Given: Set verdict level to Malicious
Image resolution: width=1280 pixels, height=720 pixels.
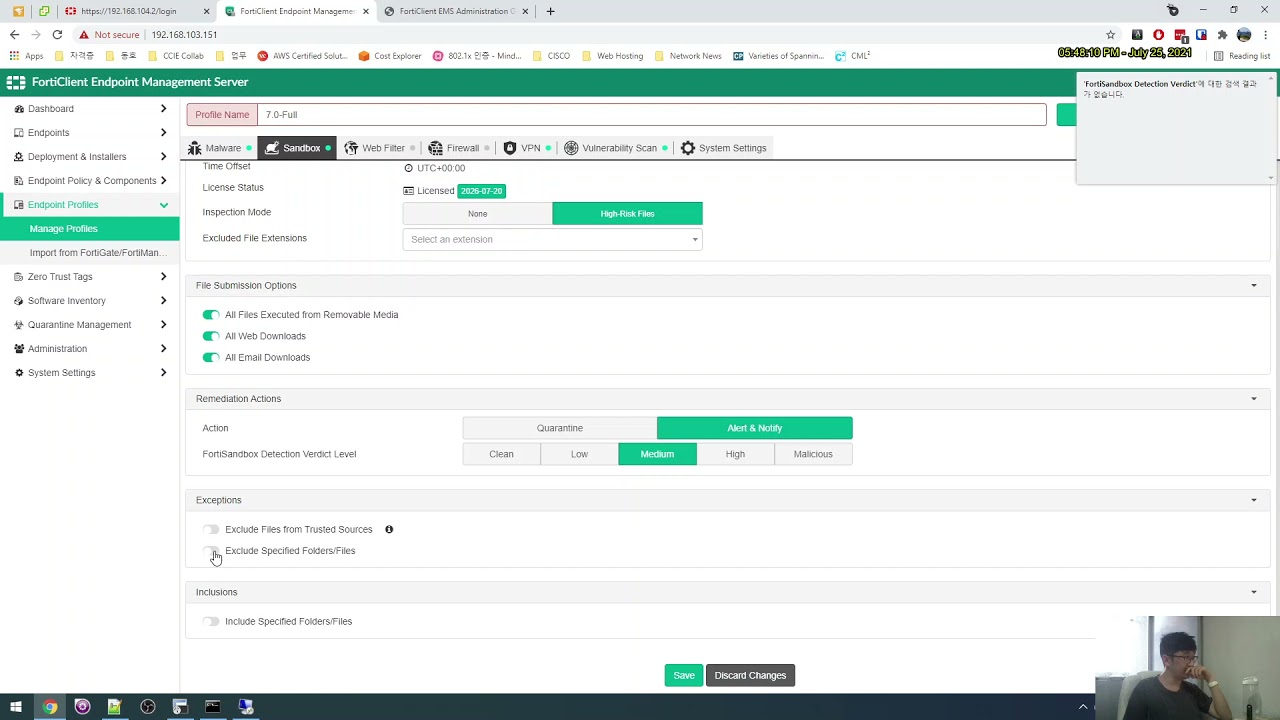Looking at the screenshot, I should coord(813,454).
